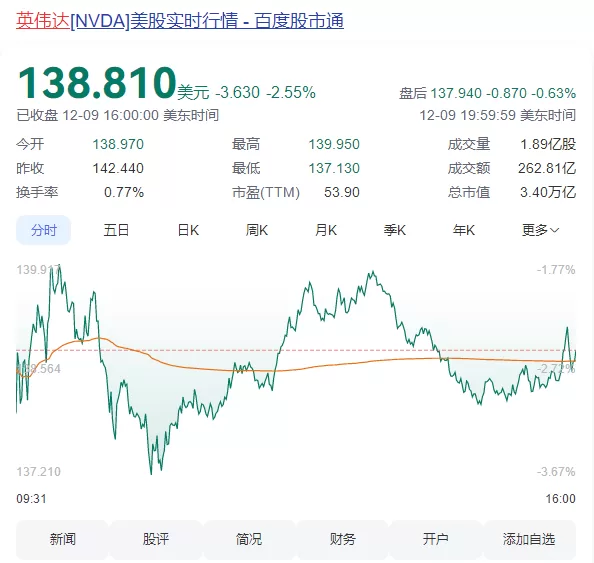Screen dimensions: 594x563
Task: Click the 开户 button
Action: tap(436, 539)
